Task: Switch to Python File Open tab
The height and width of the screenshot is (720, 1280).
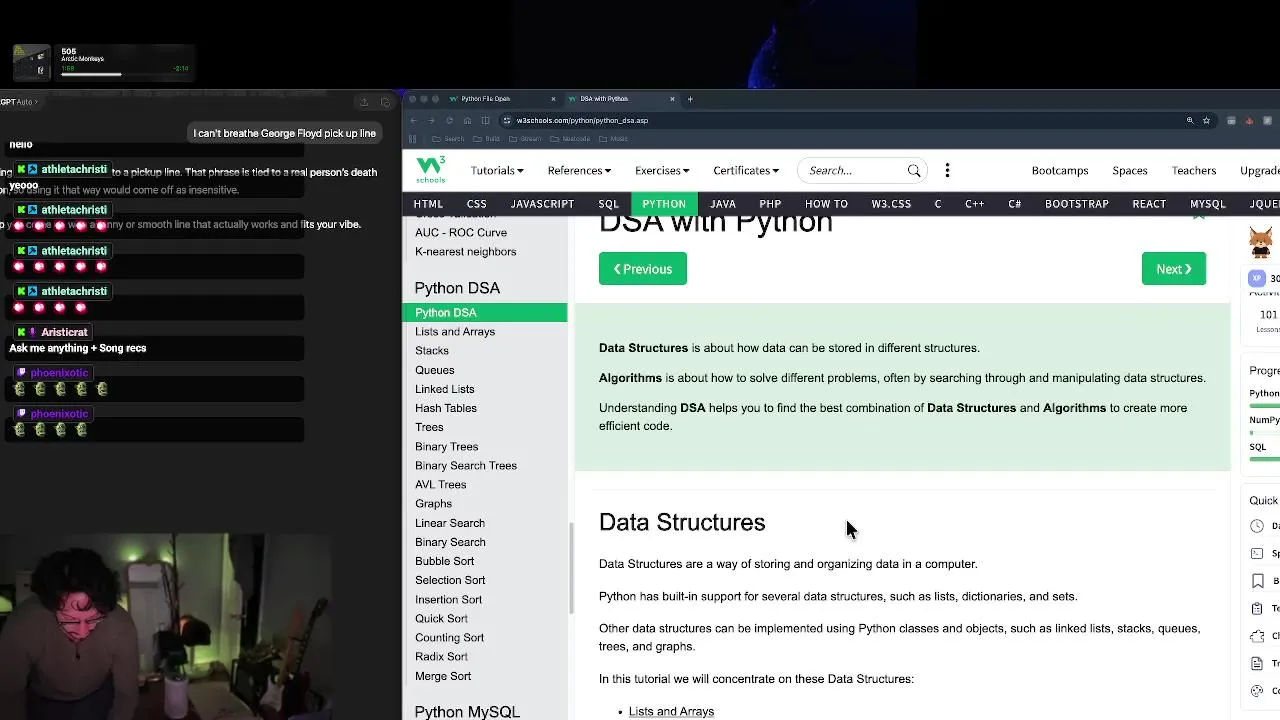Action: (501, 99)
